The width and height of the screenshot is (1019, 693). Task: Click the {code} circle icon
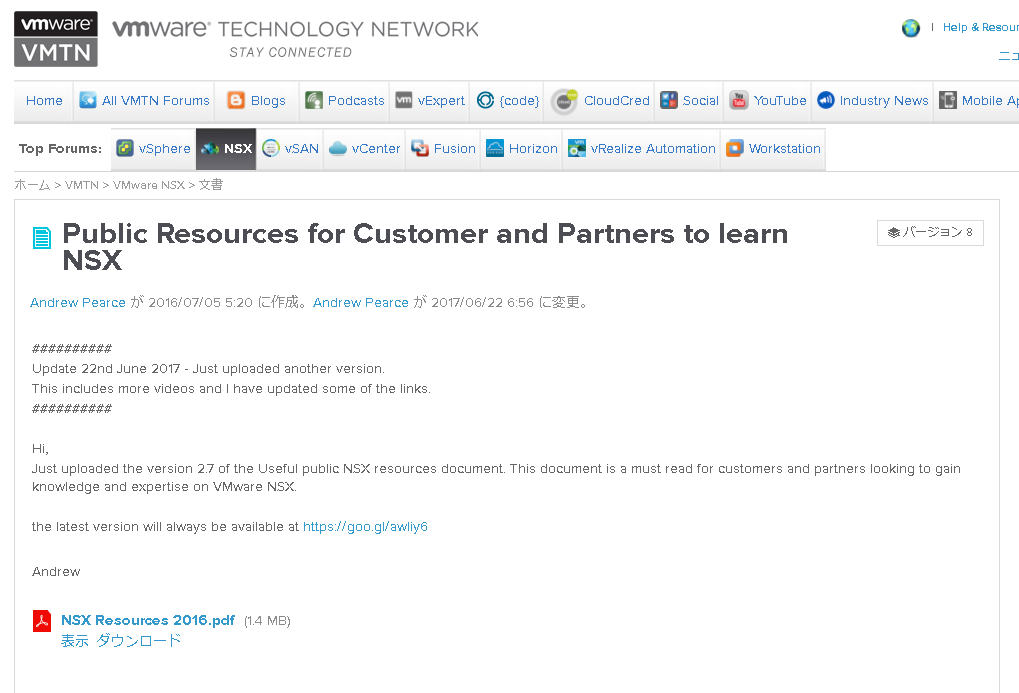[x=485, y=100]
